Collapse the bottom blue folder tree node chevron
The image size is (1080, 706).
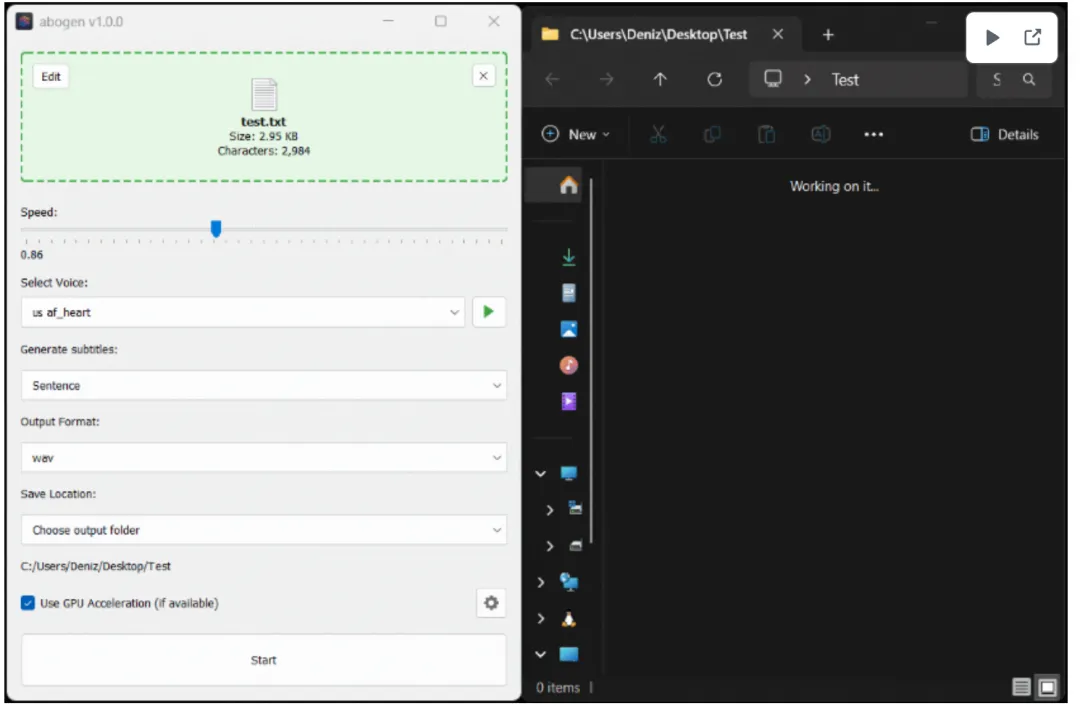pyautogui.click(x=541, y=655)
